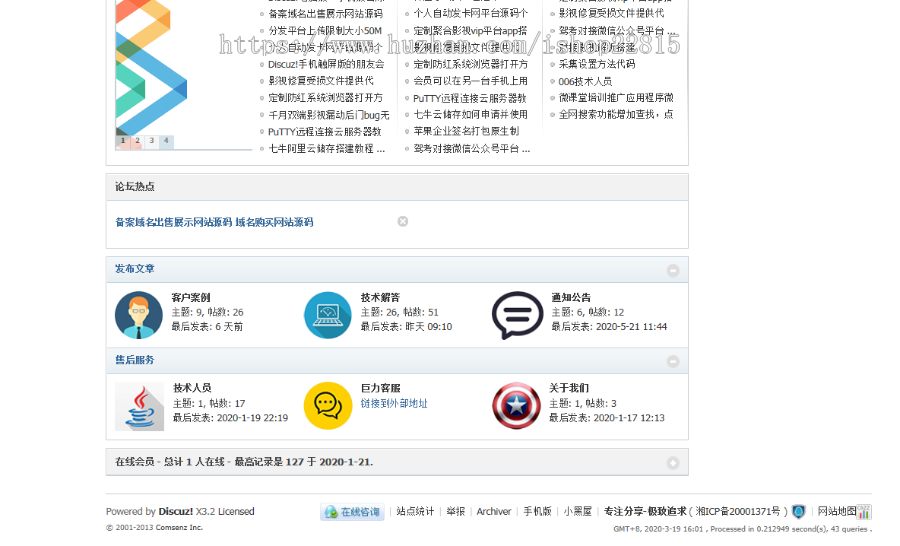
Task: Open the 技术人员 forum title
Action: (192, 388)
